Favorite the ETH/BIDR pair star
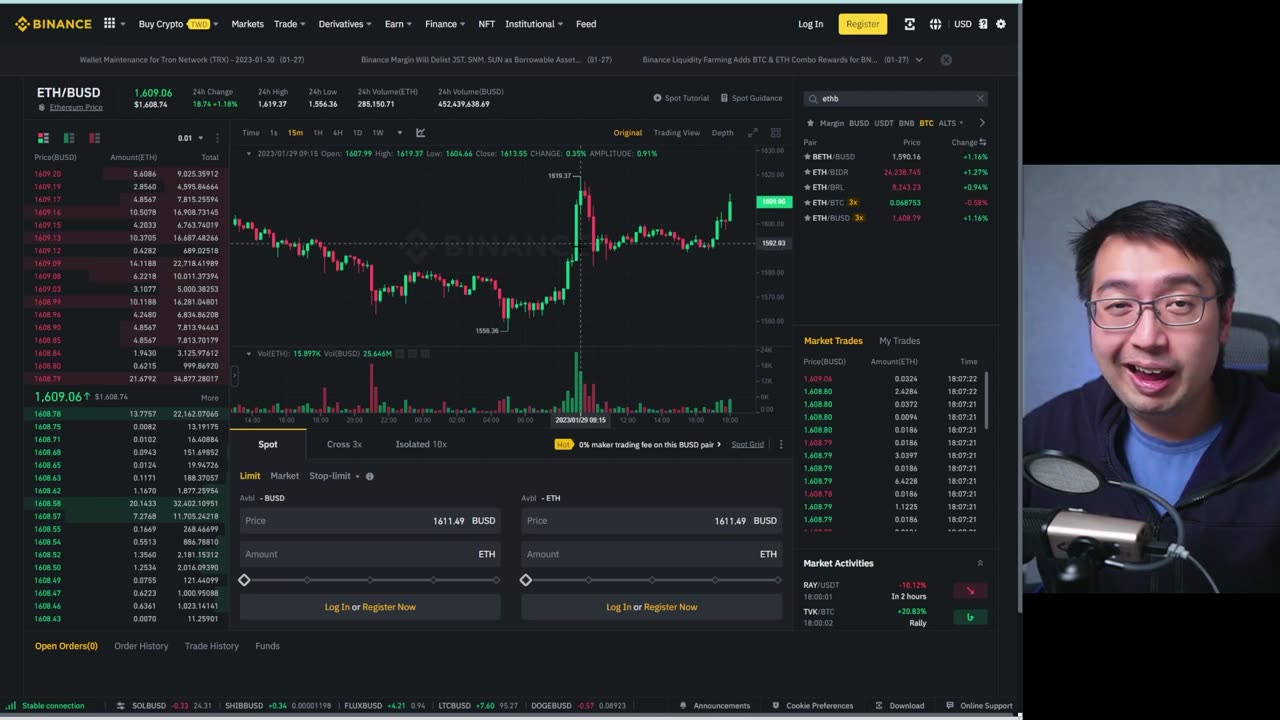 808,172
